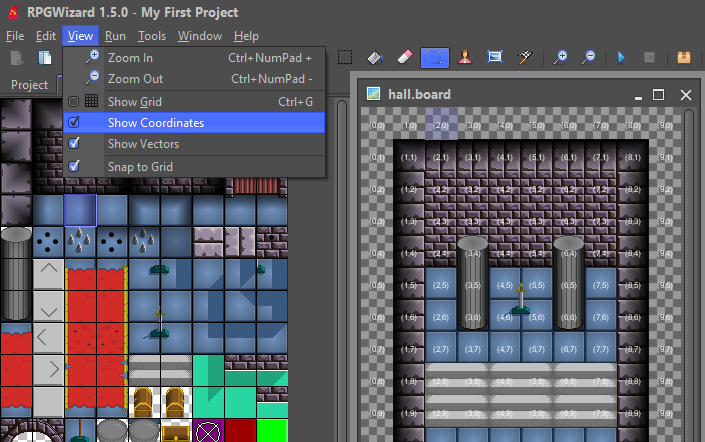The image size is (705, 442).
Task: Choose the sprite placement tool
Action: (x=465, y=58)
